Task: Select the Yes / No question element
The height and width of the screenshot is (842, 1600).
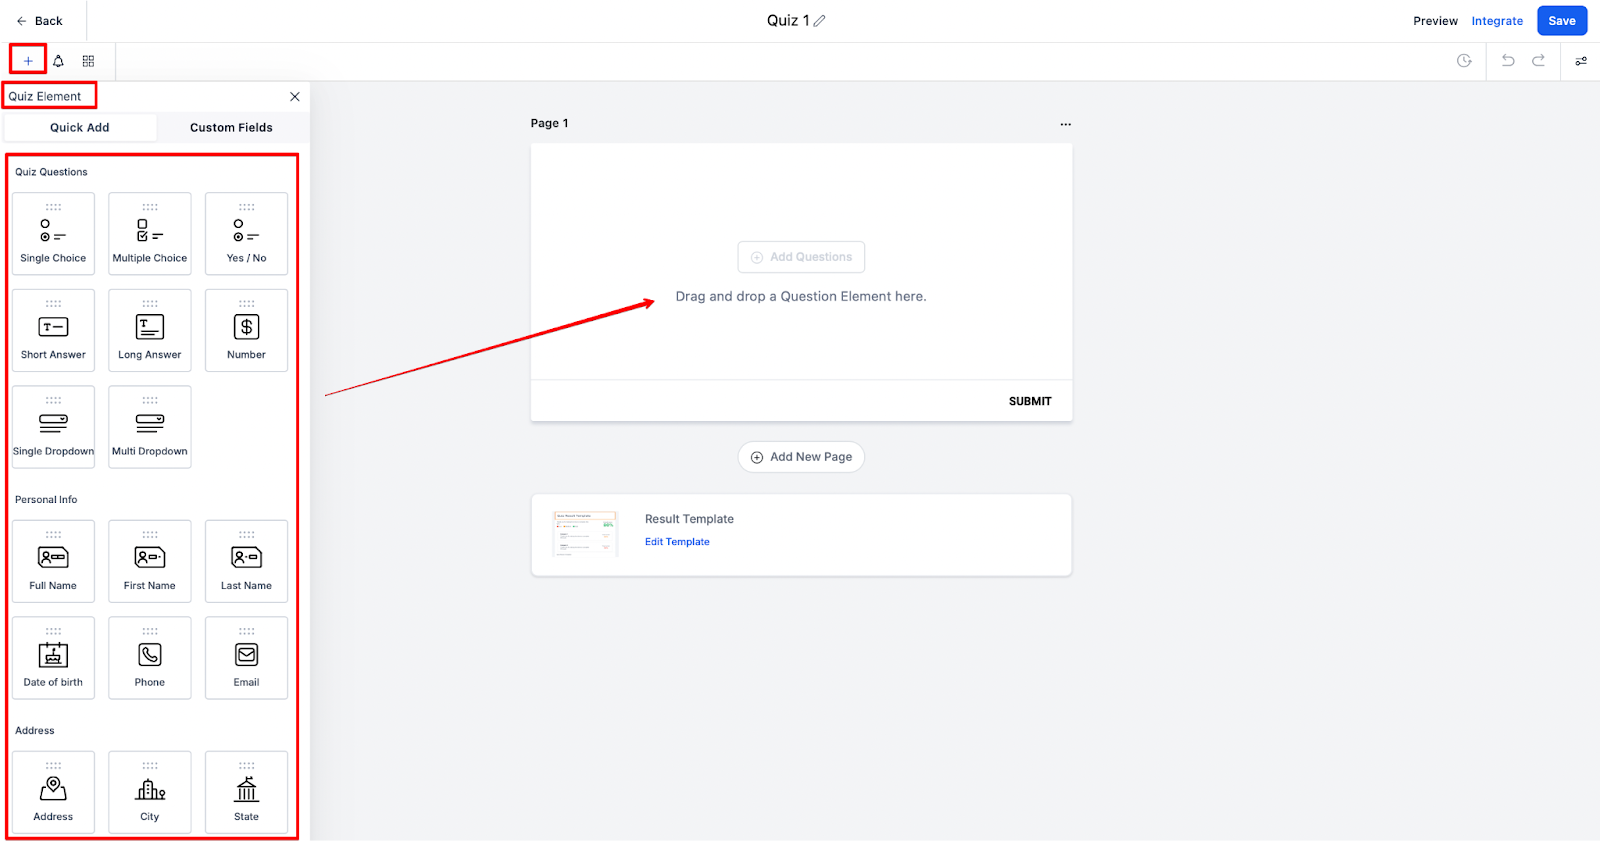Action: pos(246,234)
